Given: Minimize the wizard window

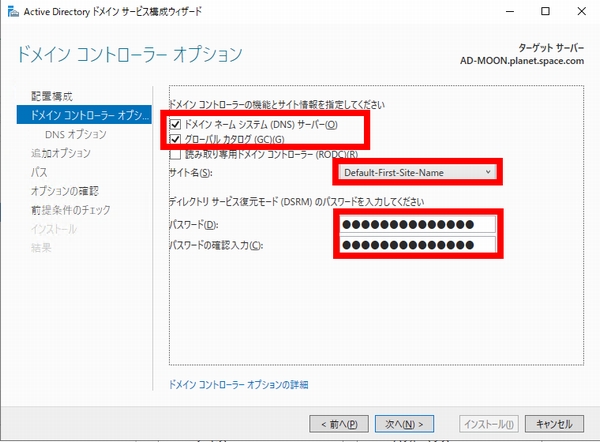Looking at the screenshot, I should point(510,11).
